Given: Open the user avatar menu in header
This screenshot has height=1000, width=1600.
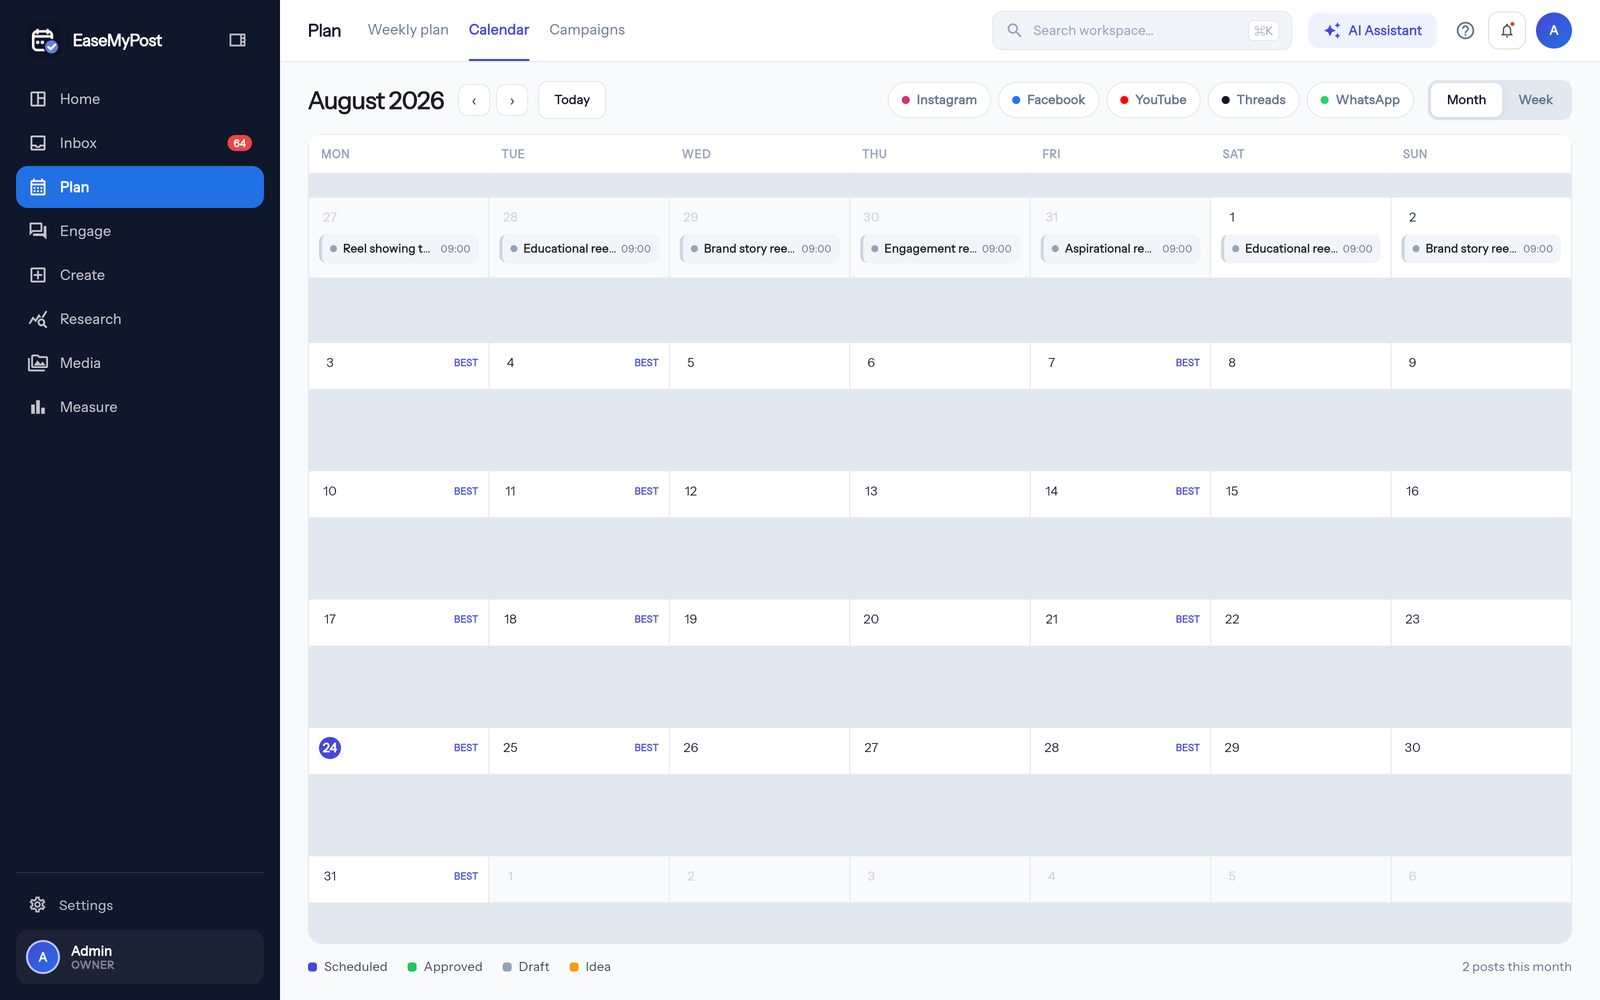Looking at the screenshot, I should [1554, 30].
